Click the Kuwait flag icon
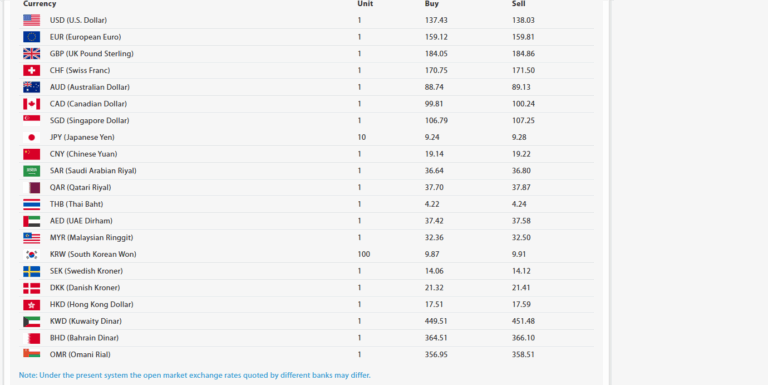768x385 pixels. pyautogui.click(x=31, y=321)
